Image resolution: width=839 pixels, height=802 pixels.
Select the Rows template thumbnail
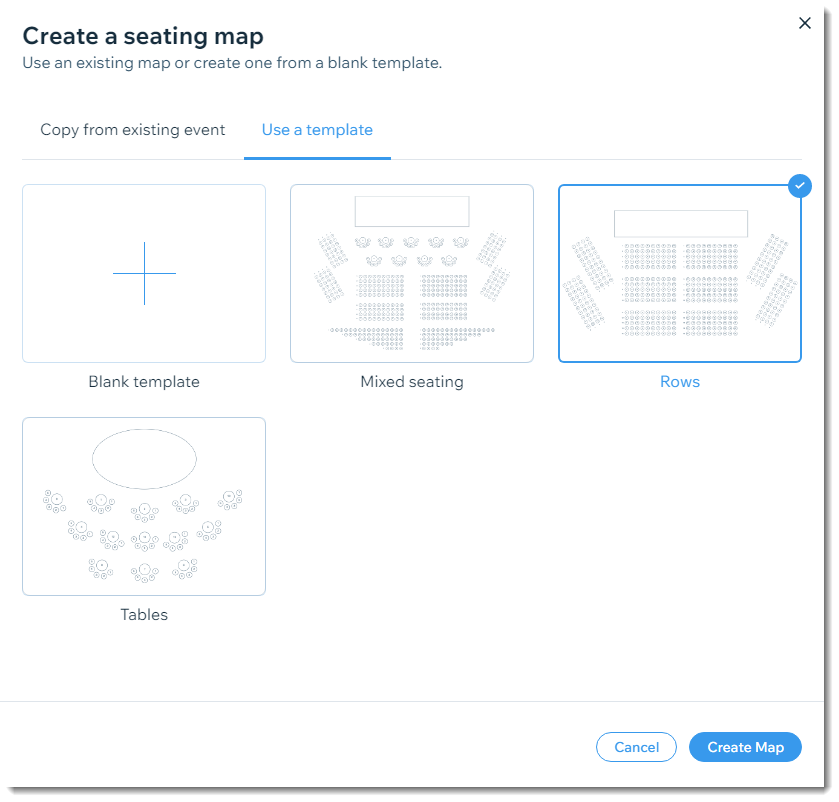(680, 273)
